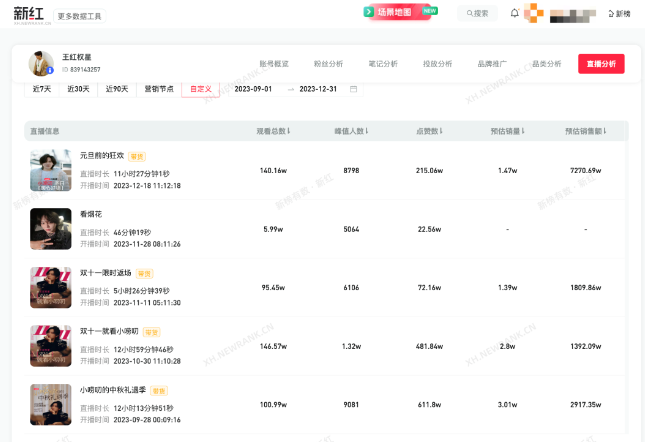Select the 自定义 range option
Image resolution: width=645 pixels, height=442 pixels.
pyautogui.click(x=201, y=89)
